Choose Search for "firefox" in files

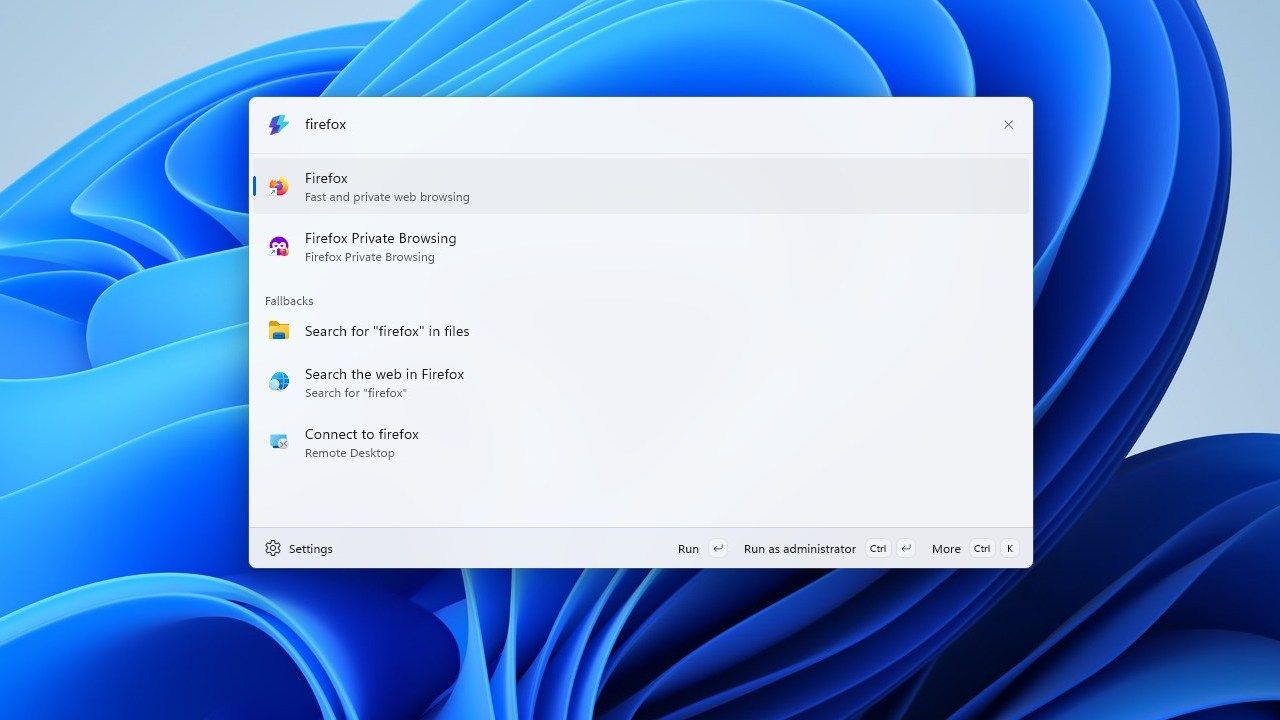tap(641, 331)
